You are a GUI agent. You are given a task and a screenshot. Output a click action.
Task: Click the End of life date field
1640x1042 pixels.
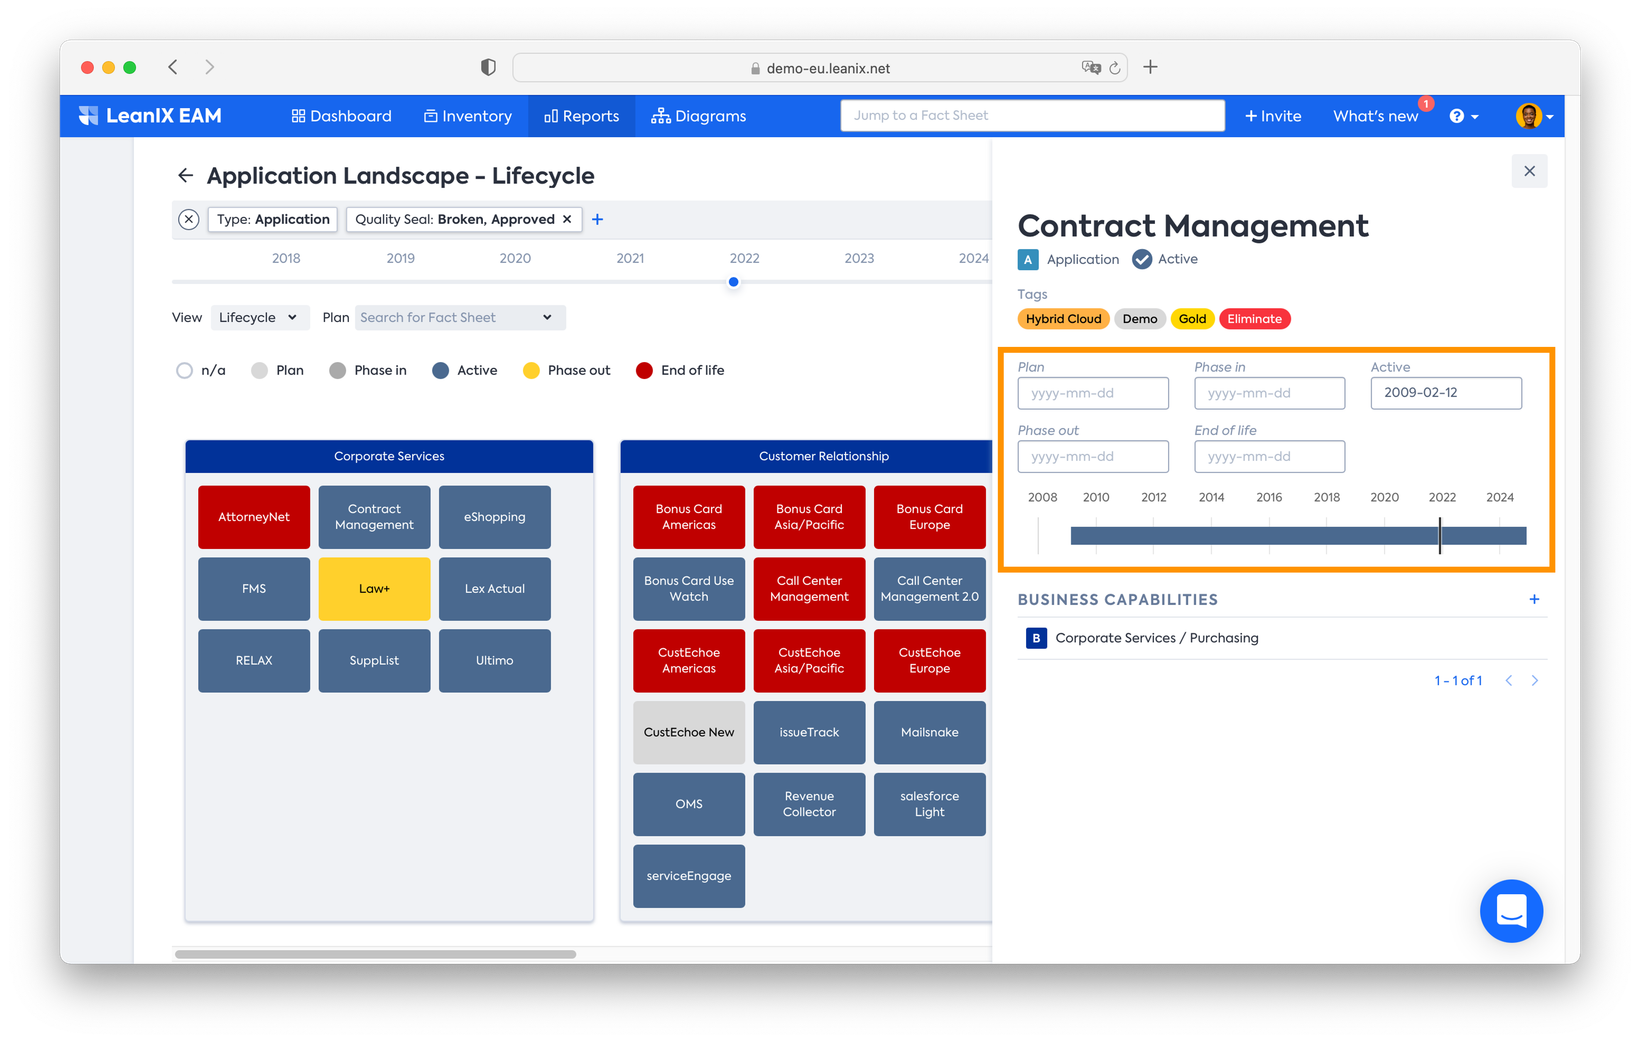1269,457
